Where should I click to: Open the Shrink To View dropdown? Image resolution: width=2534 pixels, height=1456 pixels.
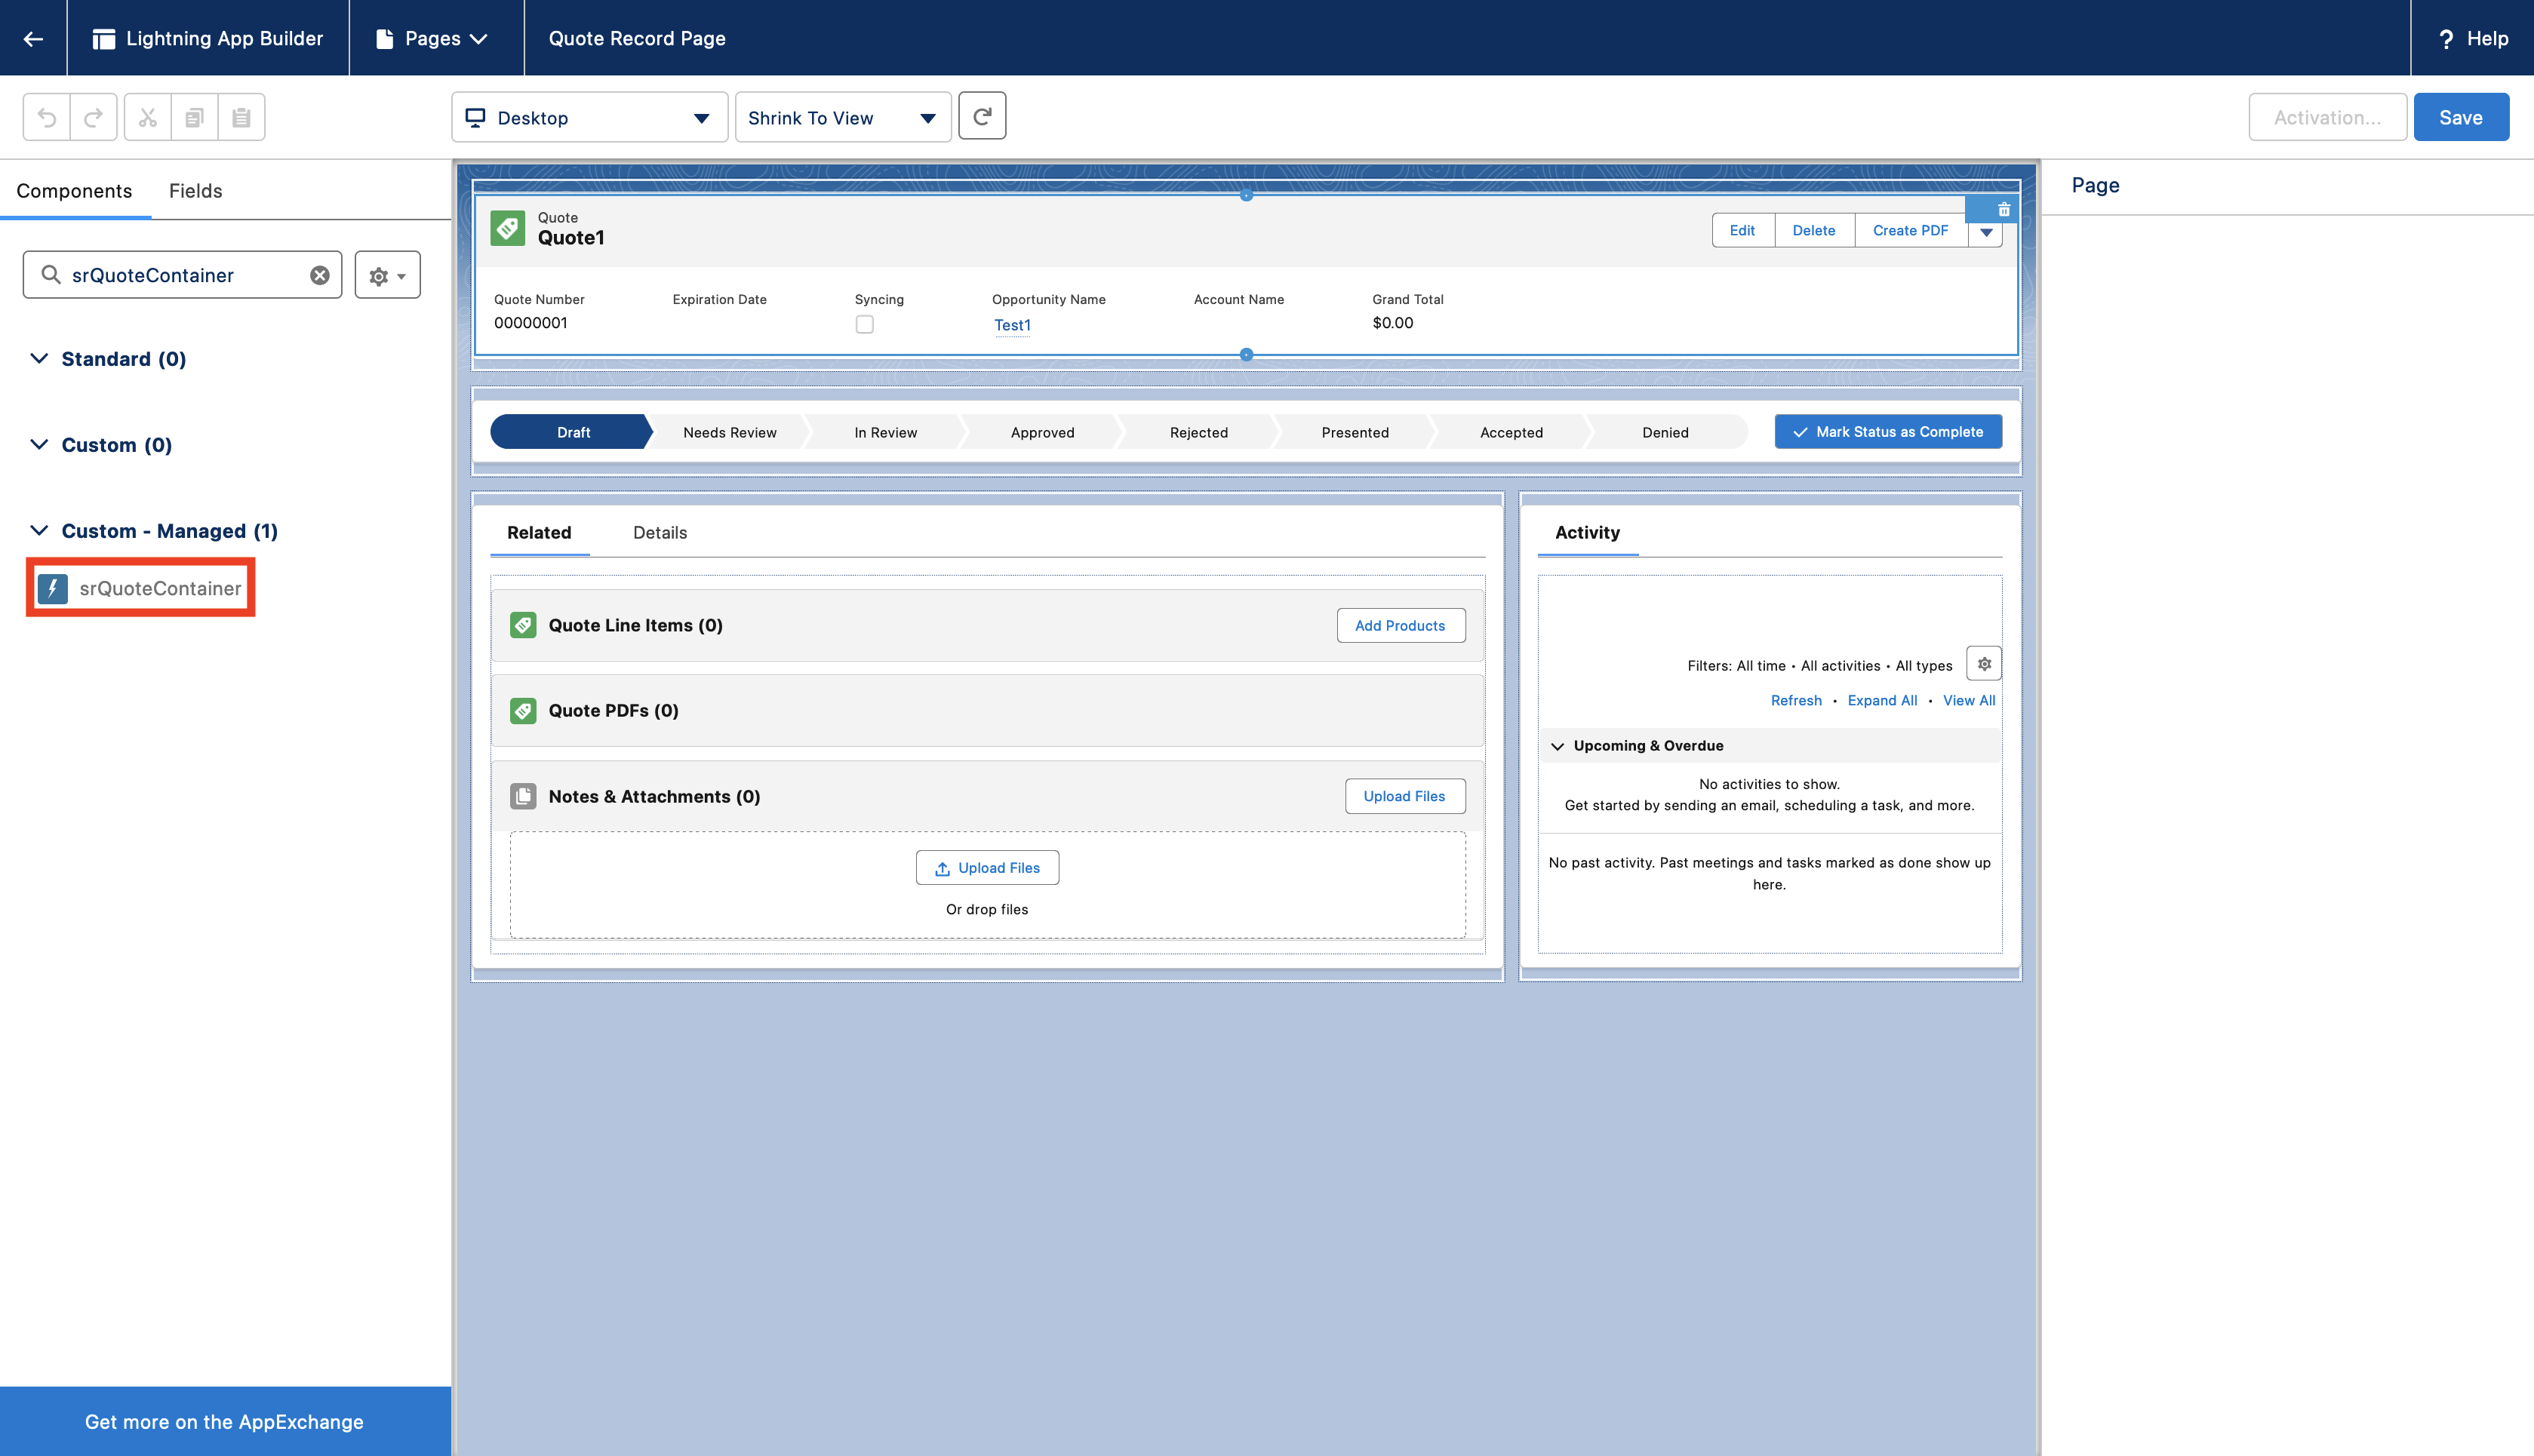[x=842, y=118]
